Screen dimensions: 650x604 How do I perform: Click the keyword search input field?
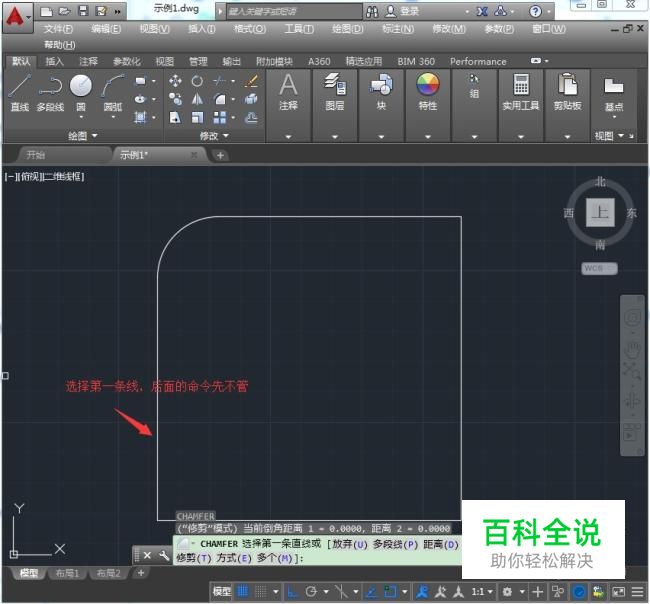(293, 12)
